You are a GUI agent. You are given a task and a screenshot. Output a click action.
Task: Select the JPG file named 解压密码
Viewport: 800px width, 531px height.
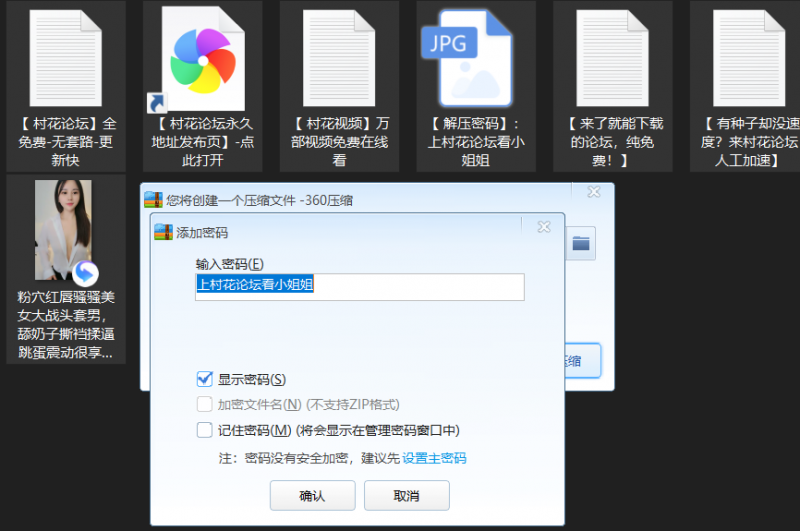tap(475, 58)
